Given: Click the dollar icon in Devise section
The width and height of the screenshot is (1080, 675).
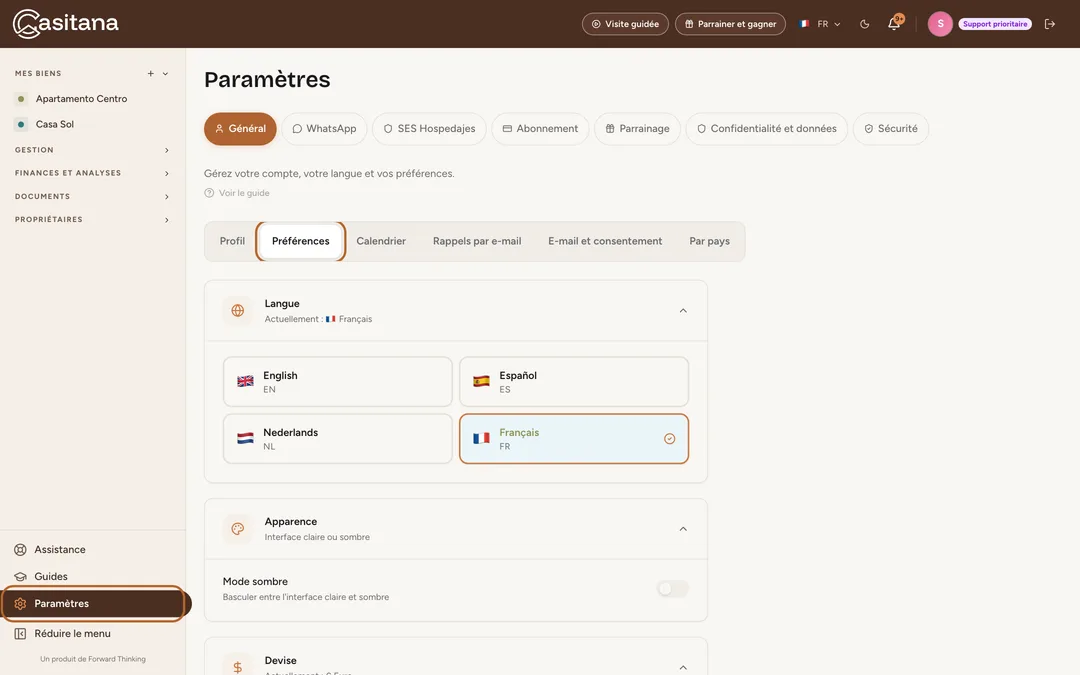Looking at the screenshot, I should (x=238, y=666).
